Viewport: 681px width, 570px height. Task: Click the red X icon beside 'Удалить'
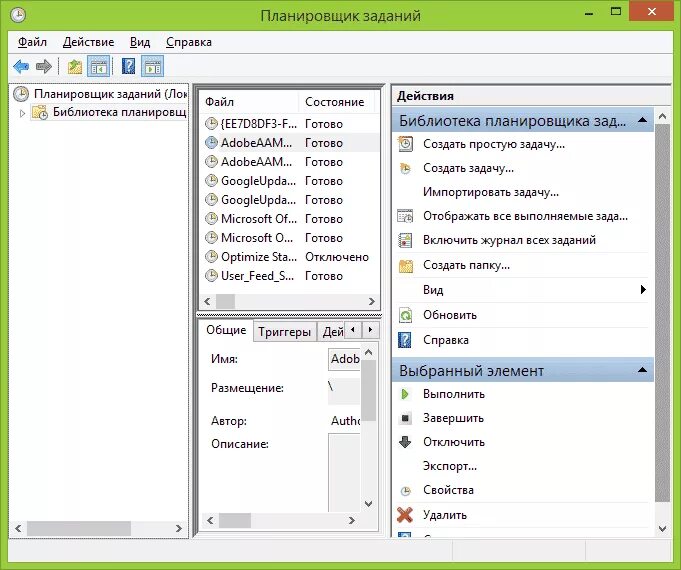[405, 515]
